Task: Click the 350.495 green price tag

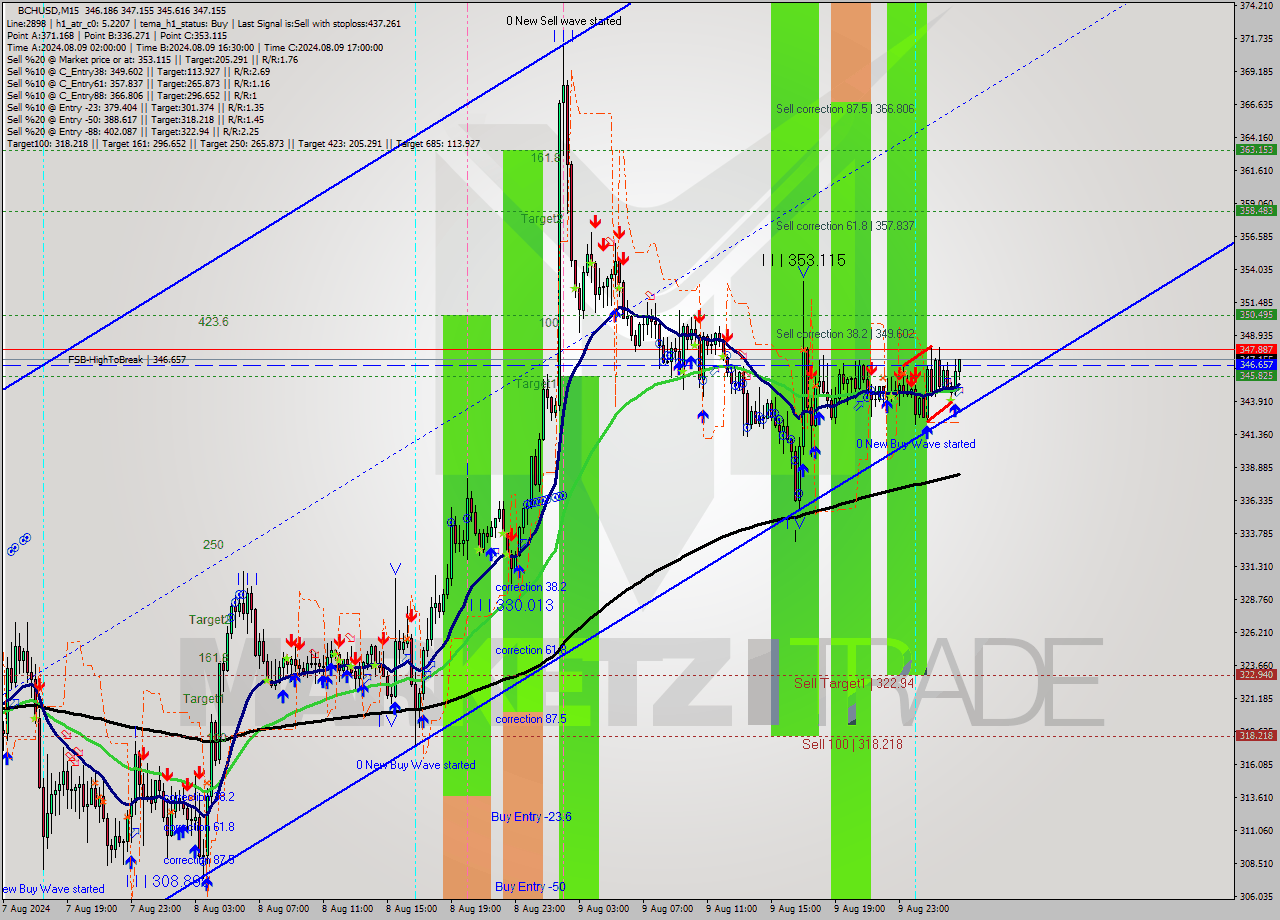Action: click(x=1255, y=314)
